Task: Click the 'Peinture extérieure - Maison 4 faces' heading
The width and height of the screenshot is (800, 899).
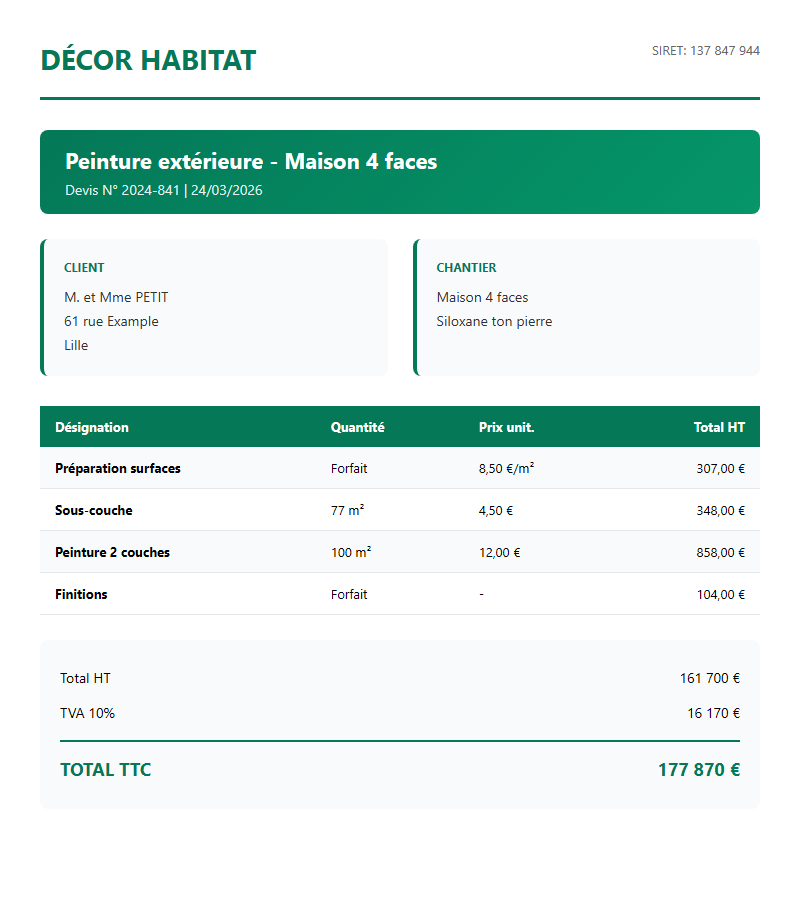Action: pos(251,162)
